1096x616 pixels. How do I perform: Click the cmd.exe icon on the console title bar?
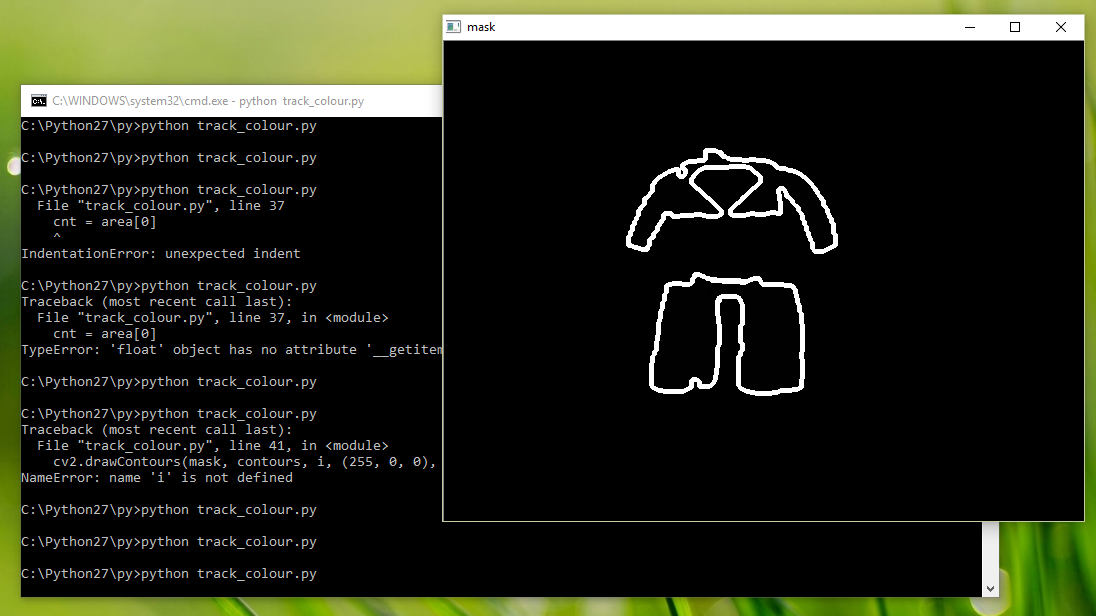38,101
